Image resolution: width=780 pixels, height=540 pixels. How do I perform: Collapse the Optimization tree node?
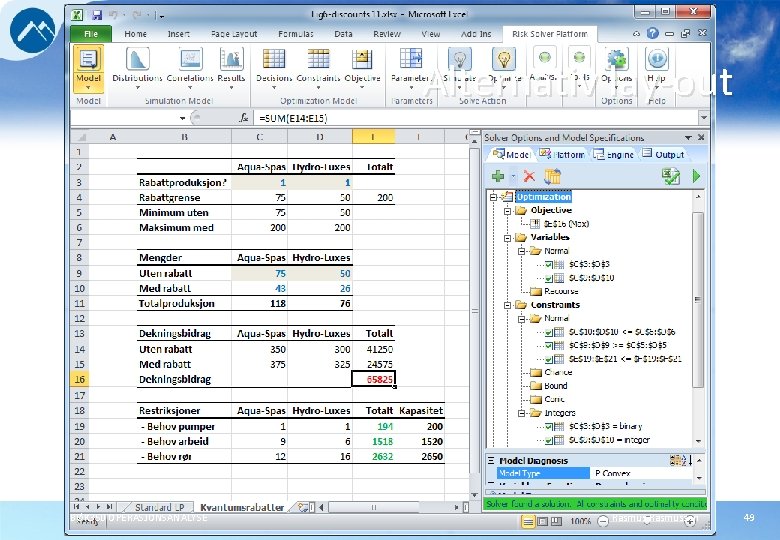point(493,197)
